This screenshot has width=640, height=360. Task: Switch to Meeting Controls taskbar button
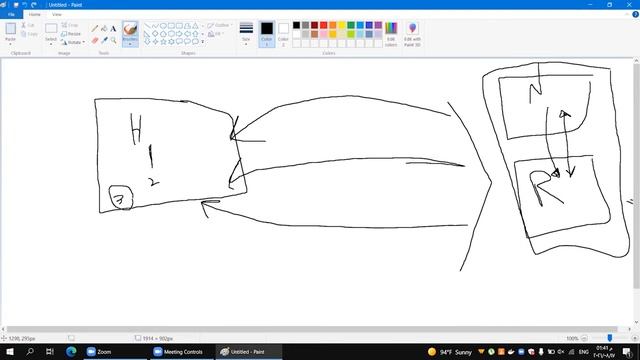point(182,351)
